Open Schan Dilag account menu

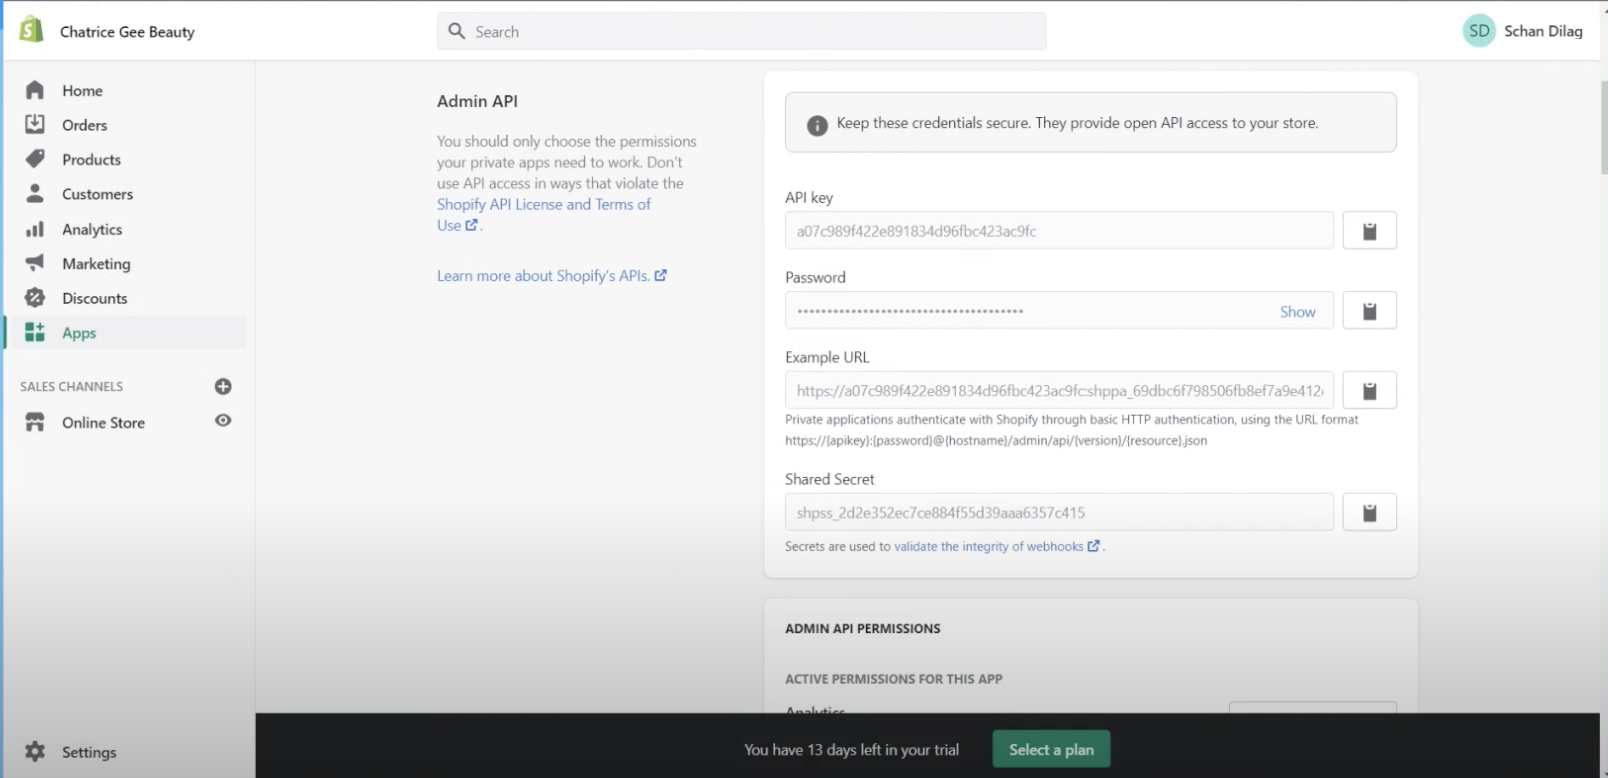pyautogui.click(x=1523, y=31)
